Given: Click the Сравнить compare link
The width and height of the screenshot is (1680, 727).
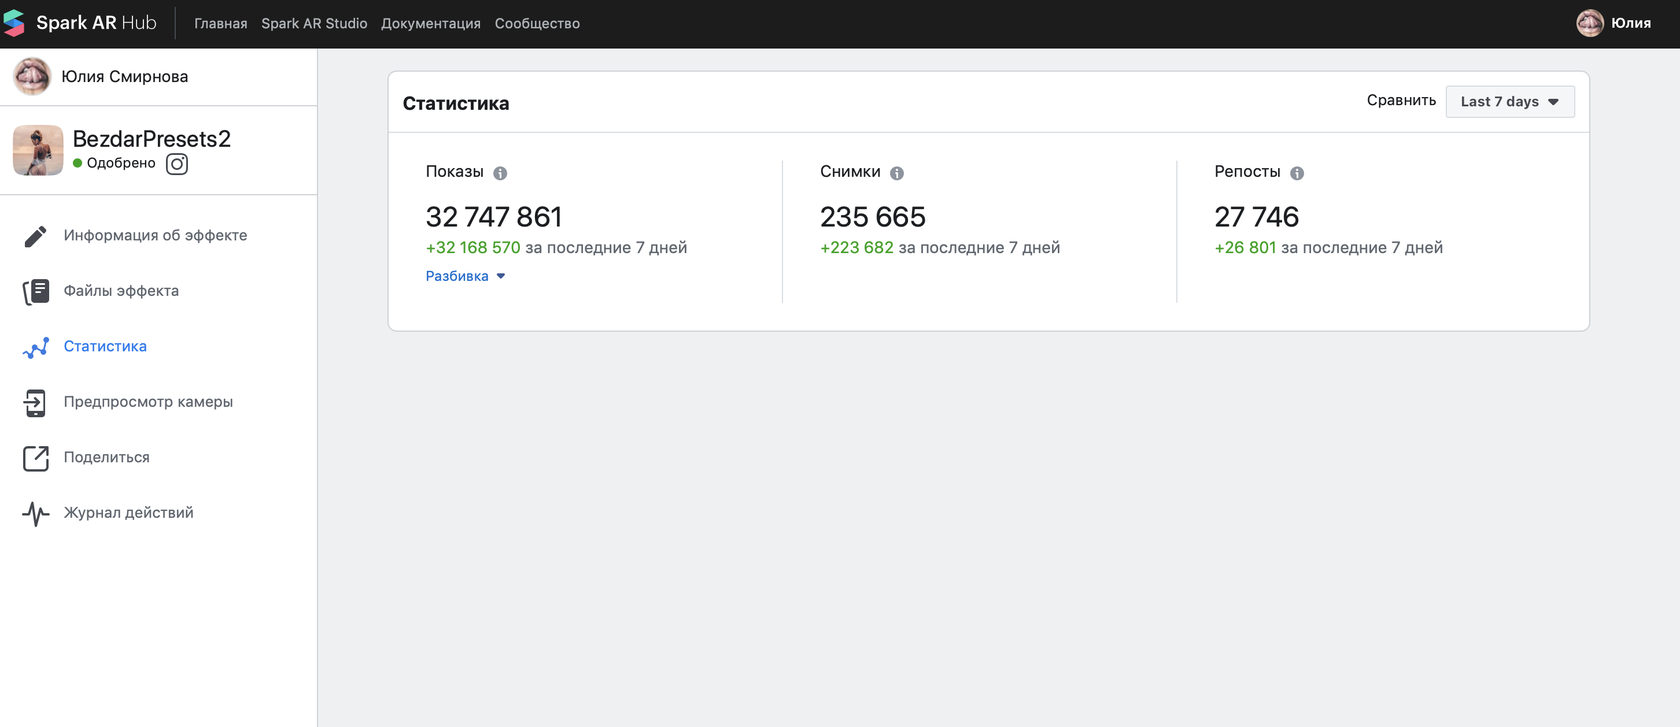Looking at the screenshot, I should pos(1401,101).
